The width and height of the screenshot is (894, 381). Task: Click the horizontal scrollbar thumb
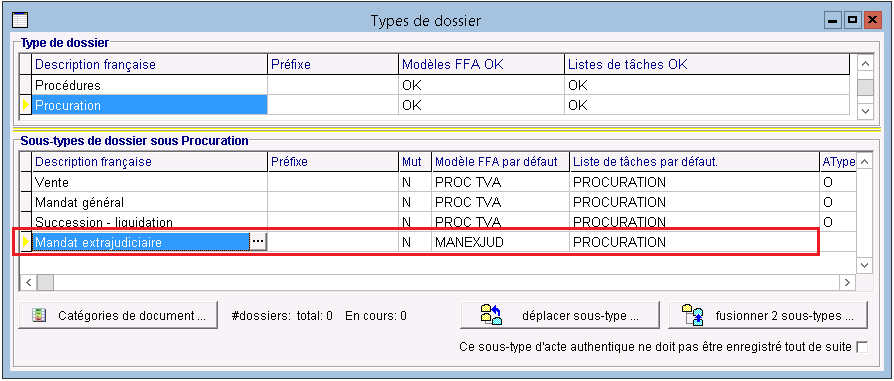(x=45, y=282)
